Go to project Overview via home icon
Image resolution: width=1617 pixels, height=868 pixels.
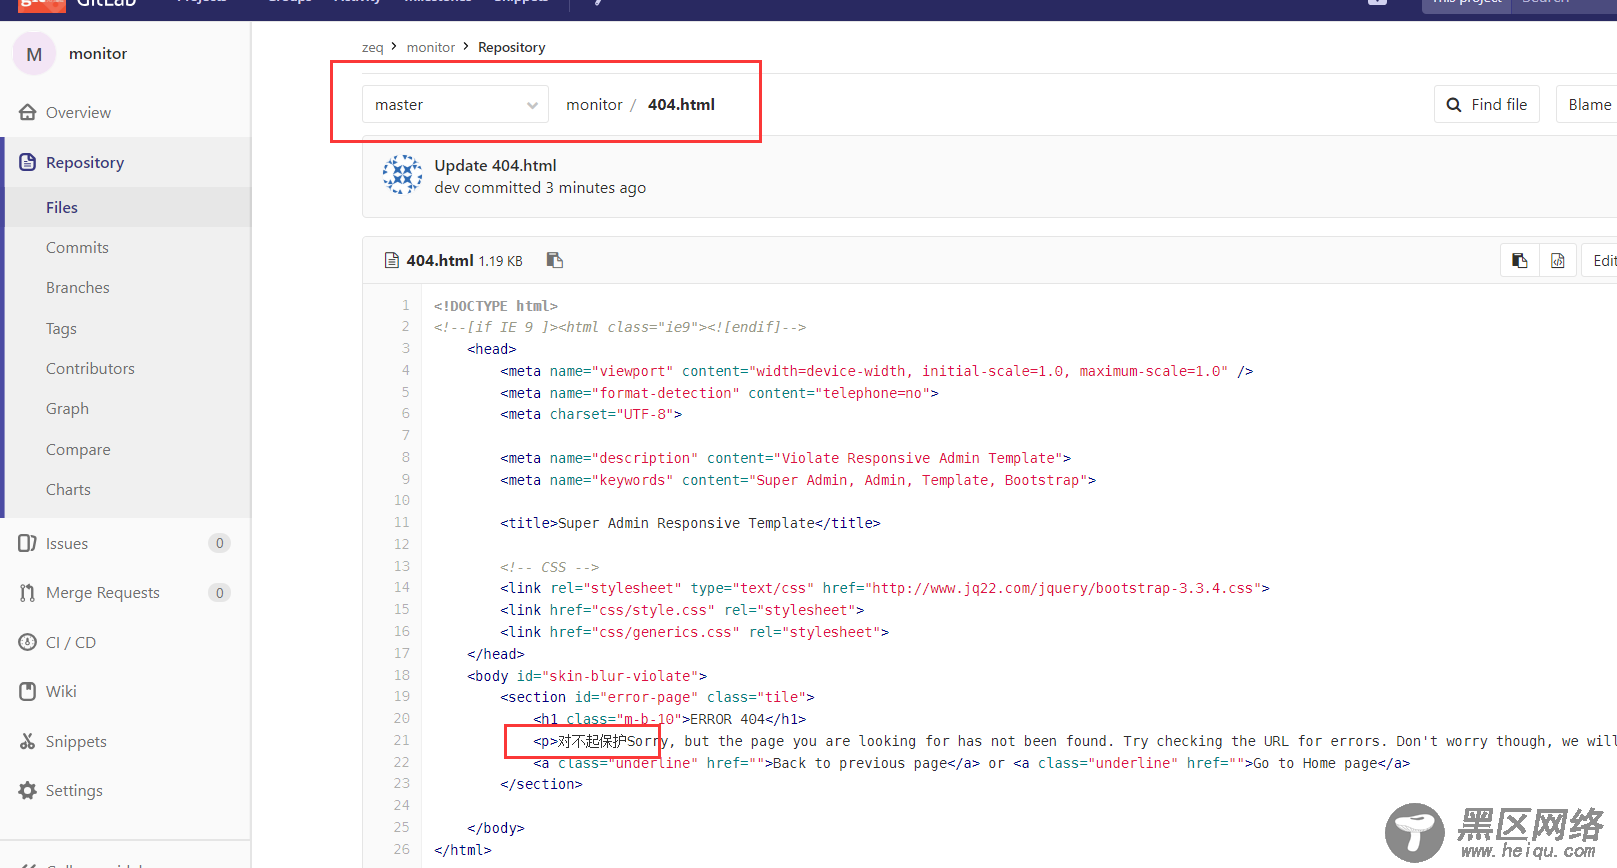point(28,112)
